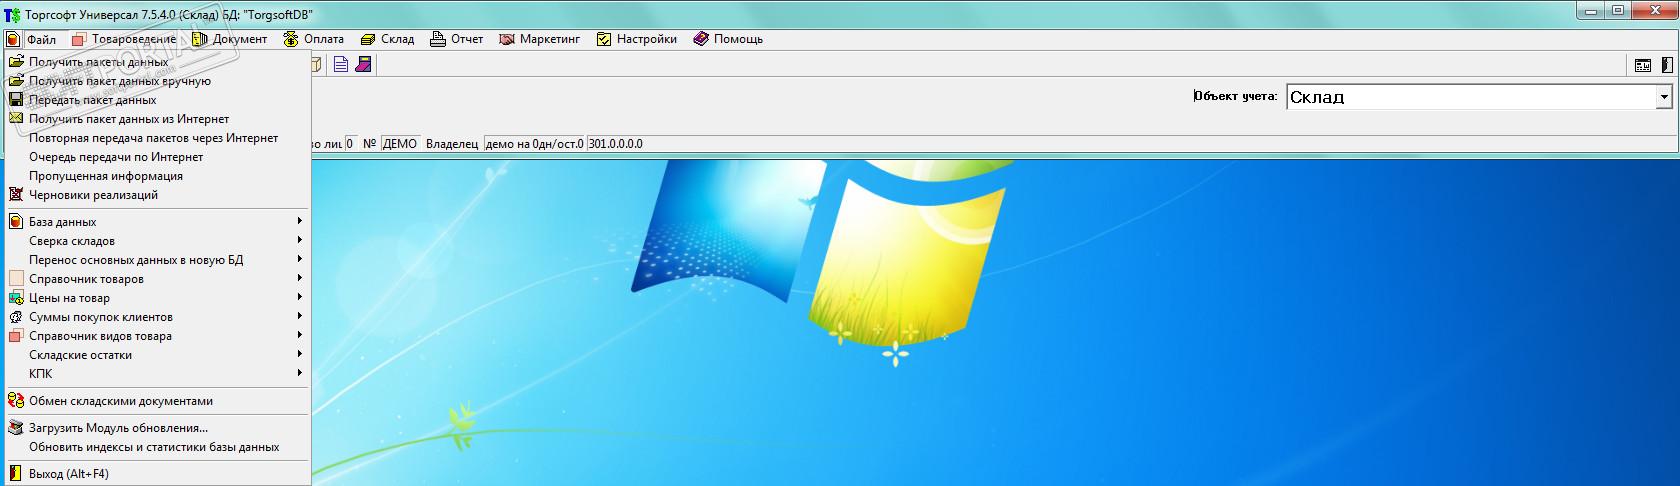The height and width of the screenshot is (486, 1680).
Task: Expand the Сверка складов submenu
Action: coord(157,241)
